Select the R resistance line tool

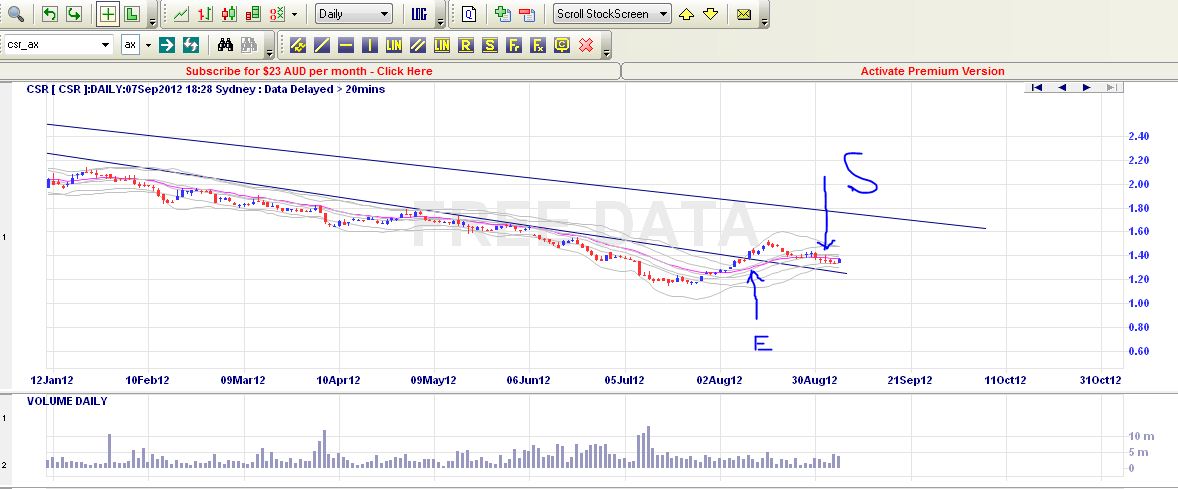tap(466, 45)
